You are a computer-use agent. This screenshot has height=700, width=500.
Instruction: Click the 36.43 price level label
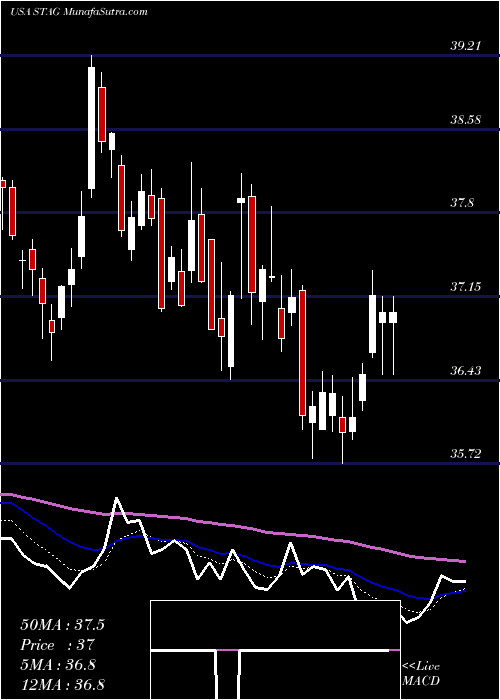(x=466, y=371)
